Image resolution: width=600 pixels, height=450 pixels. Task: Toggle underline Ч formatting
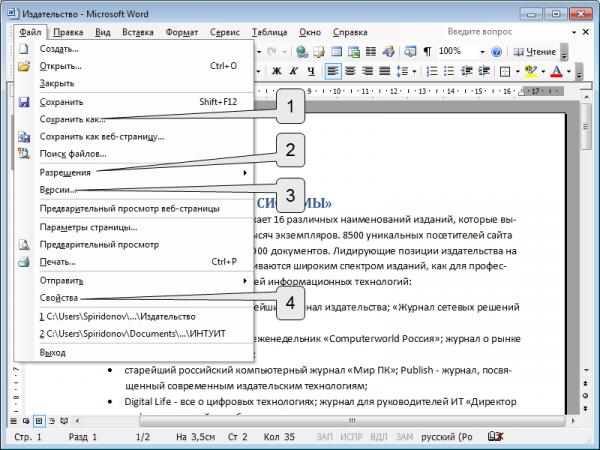[311, 71]
